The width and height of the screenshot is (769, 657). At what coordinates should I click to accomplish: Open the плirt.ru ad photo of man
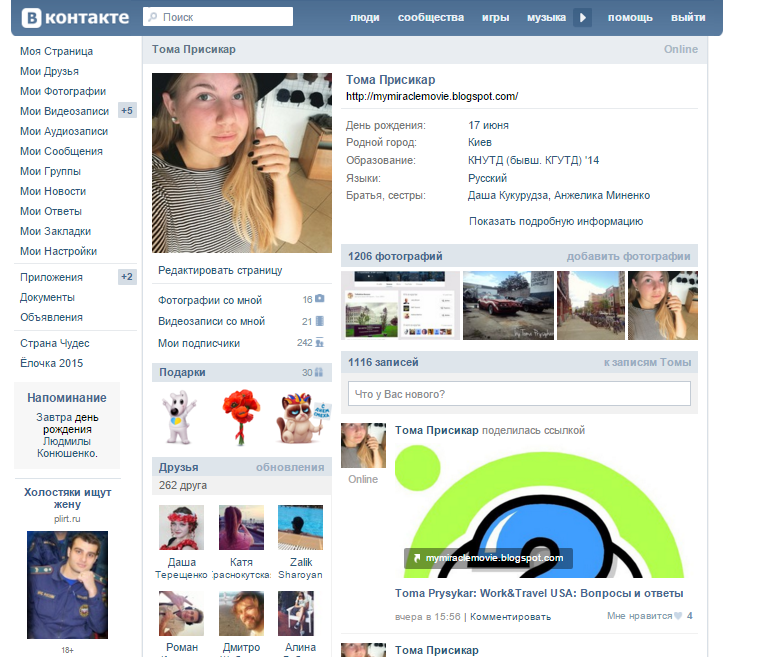67,584
